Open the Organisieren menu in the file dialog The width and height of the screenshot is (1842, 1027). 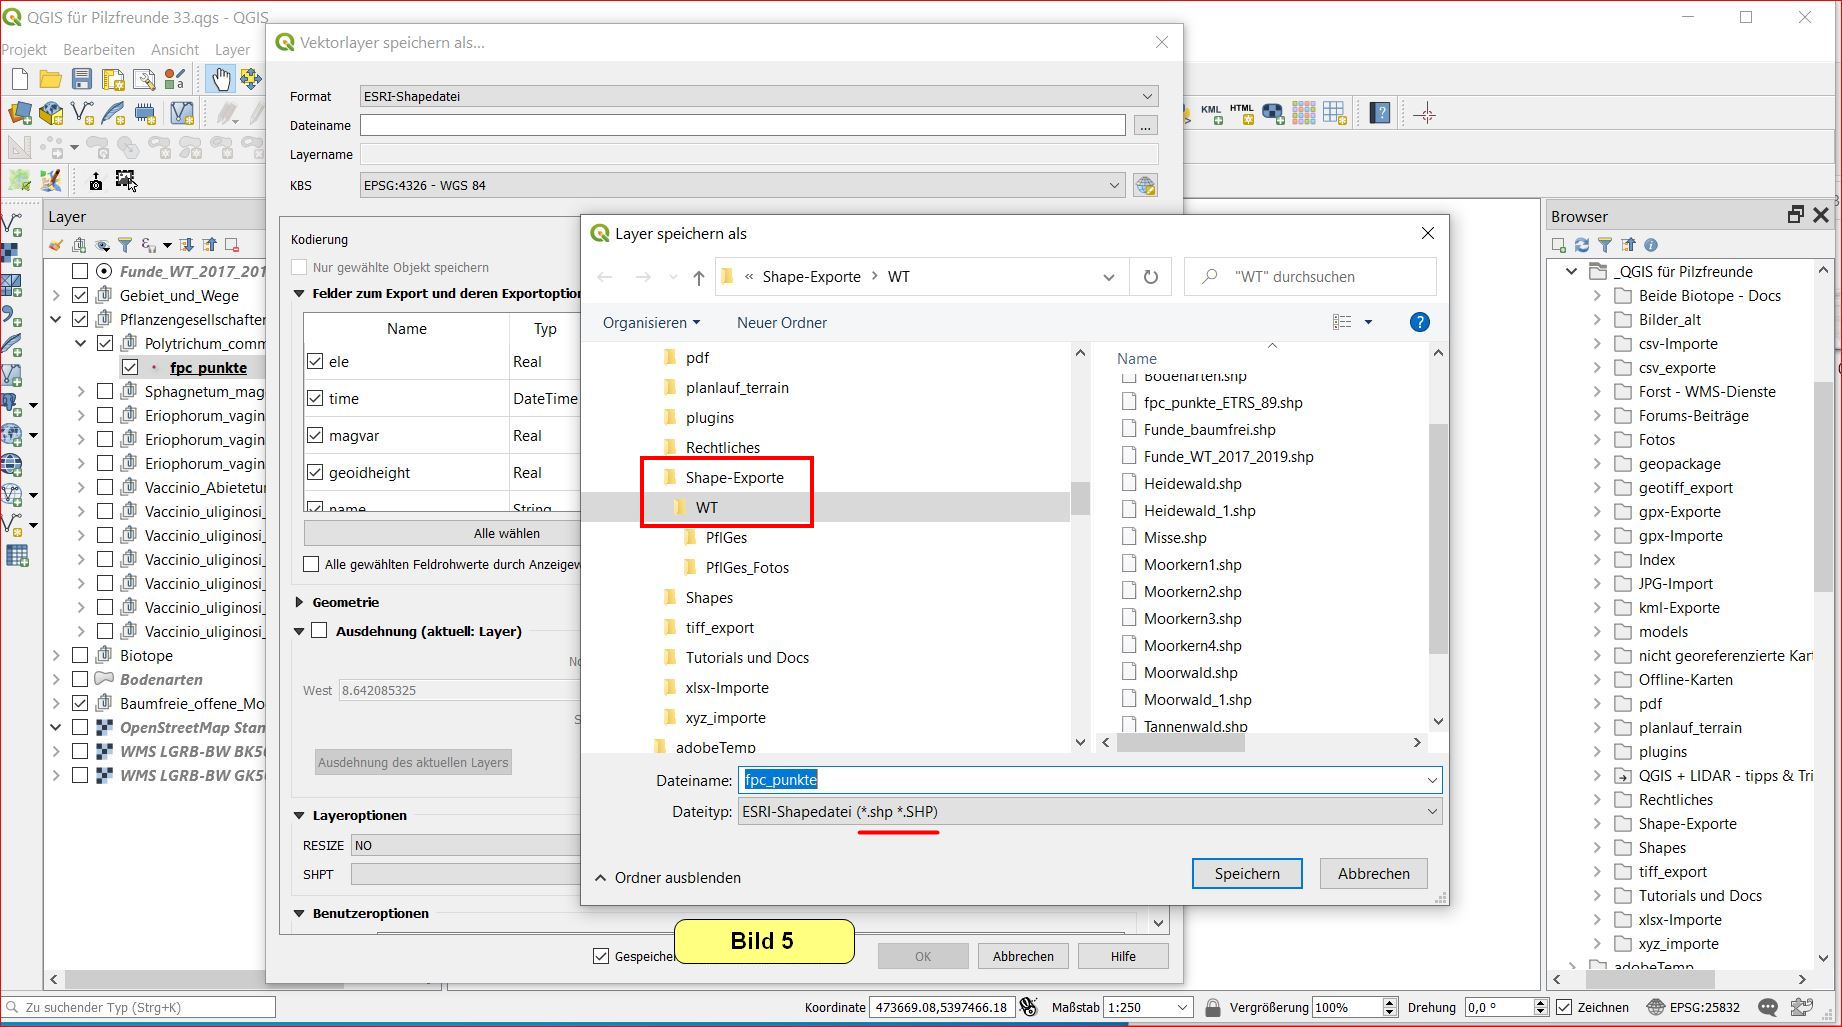pyautogui.click(x=651, y=323)
